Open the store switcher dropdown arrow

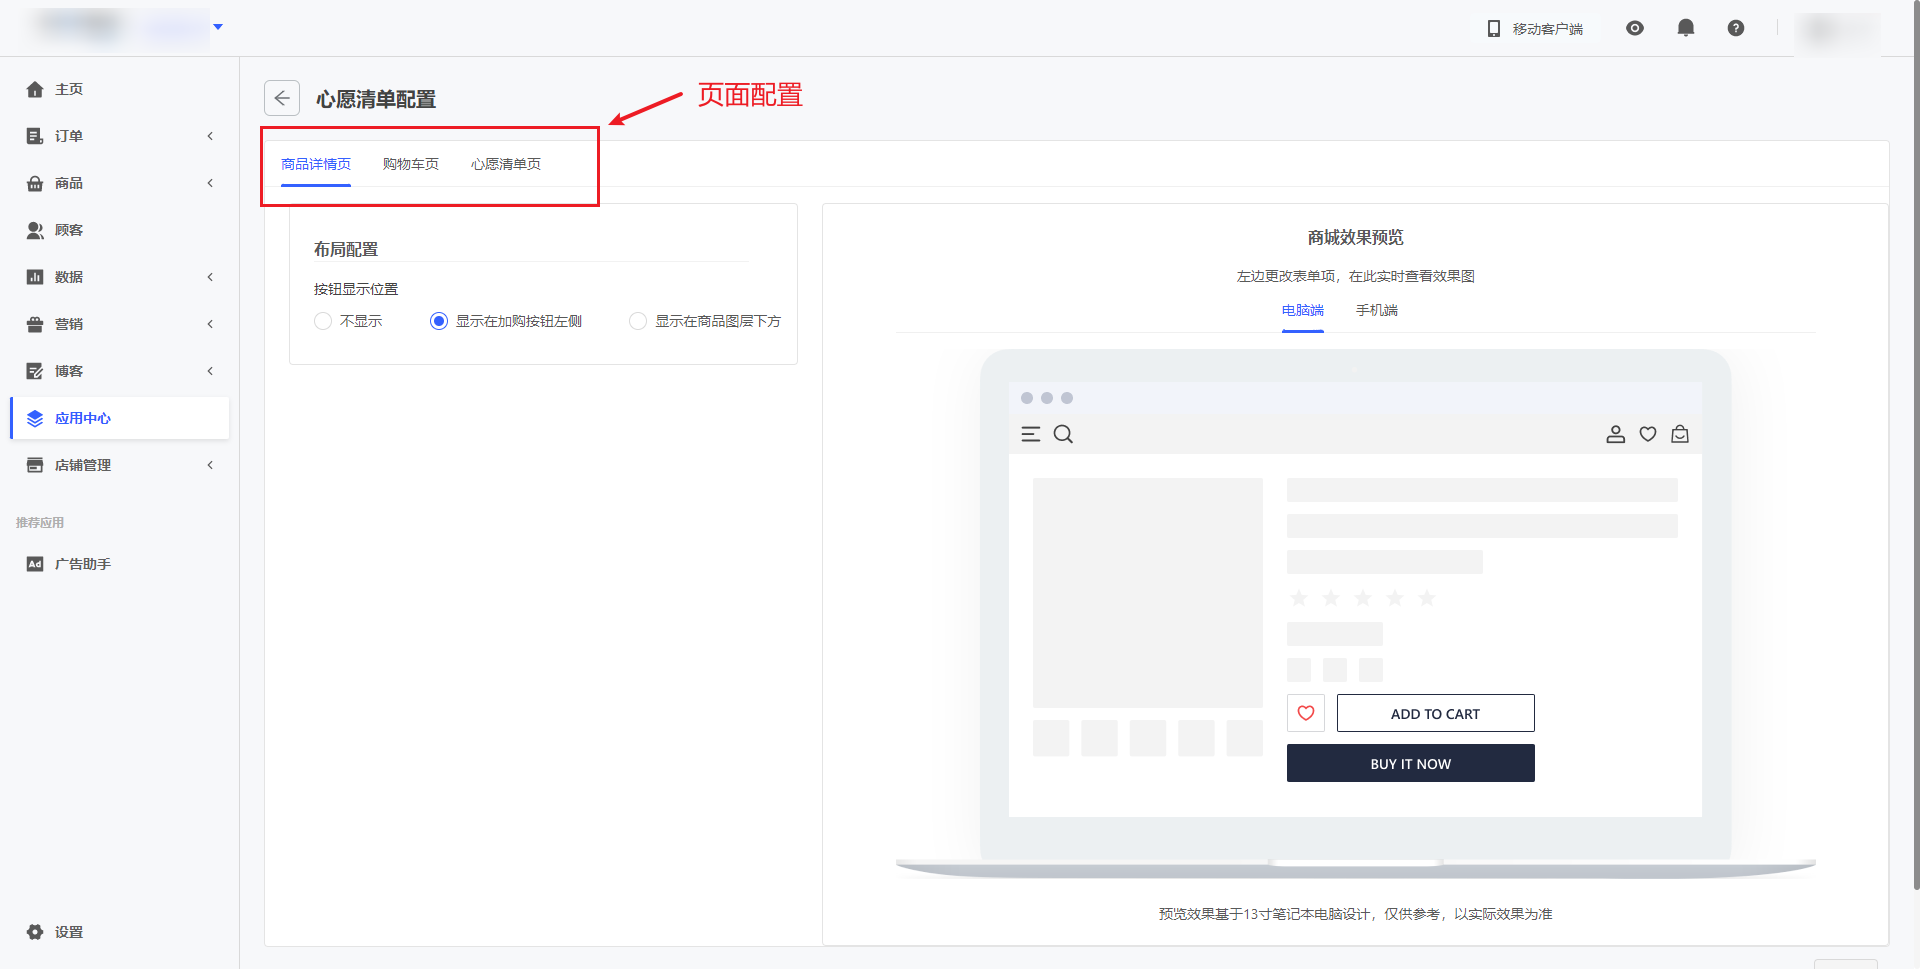click(x=218, y=27)
